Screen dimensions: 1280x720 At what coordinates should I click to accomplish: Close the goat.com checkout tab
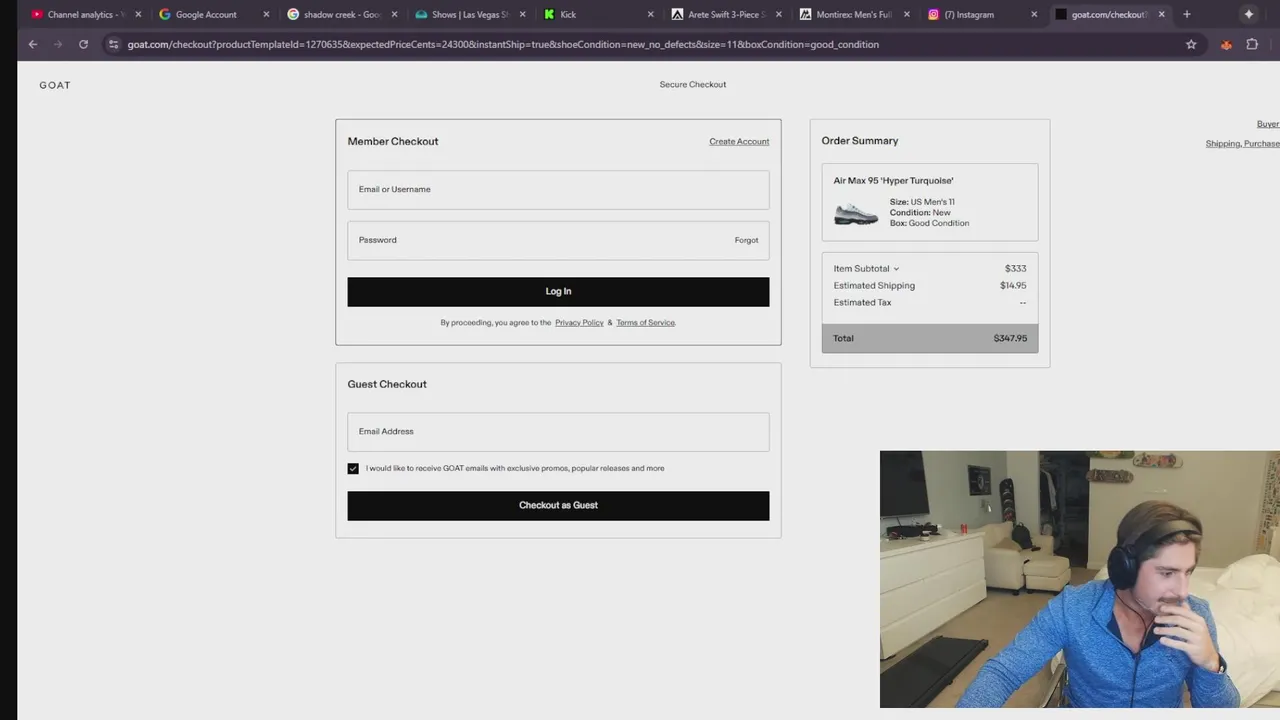click(x=1161, y=14)
